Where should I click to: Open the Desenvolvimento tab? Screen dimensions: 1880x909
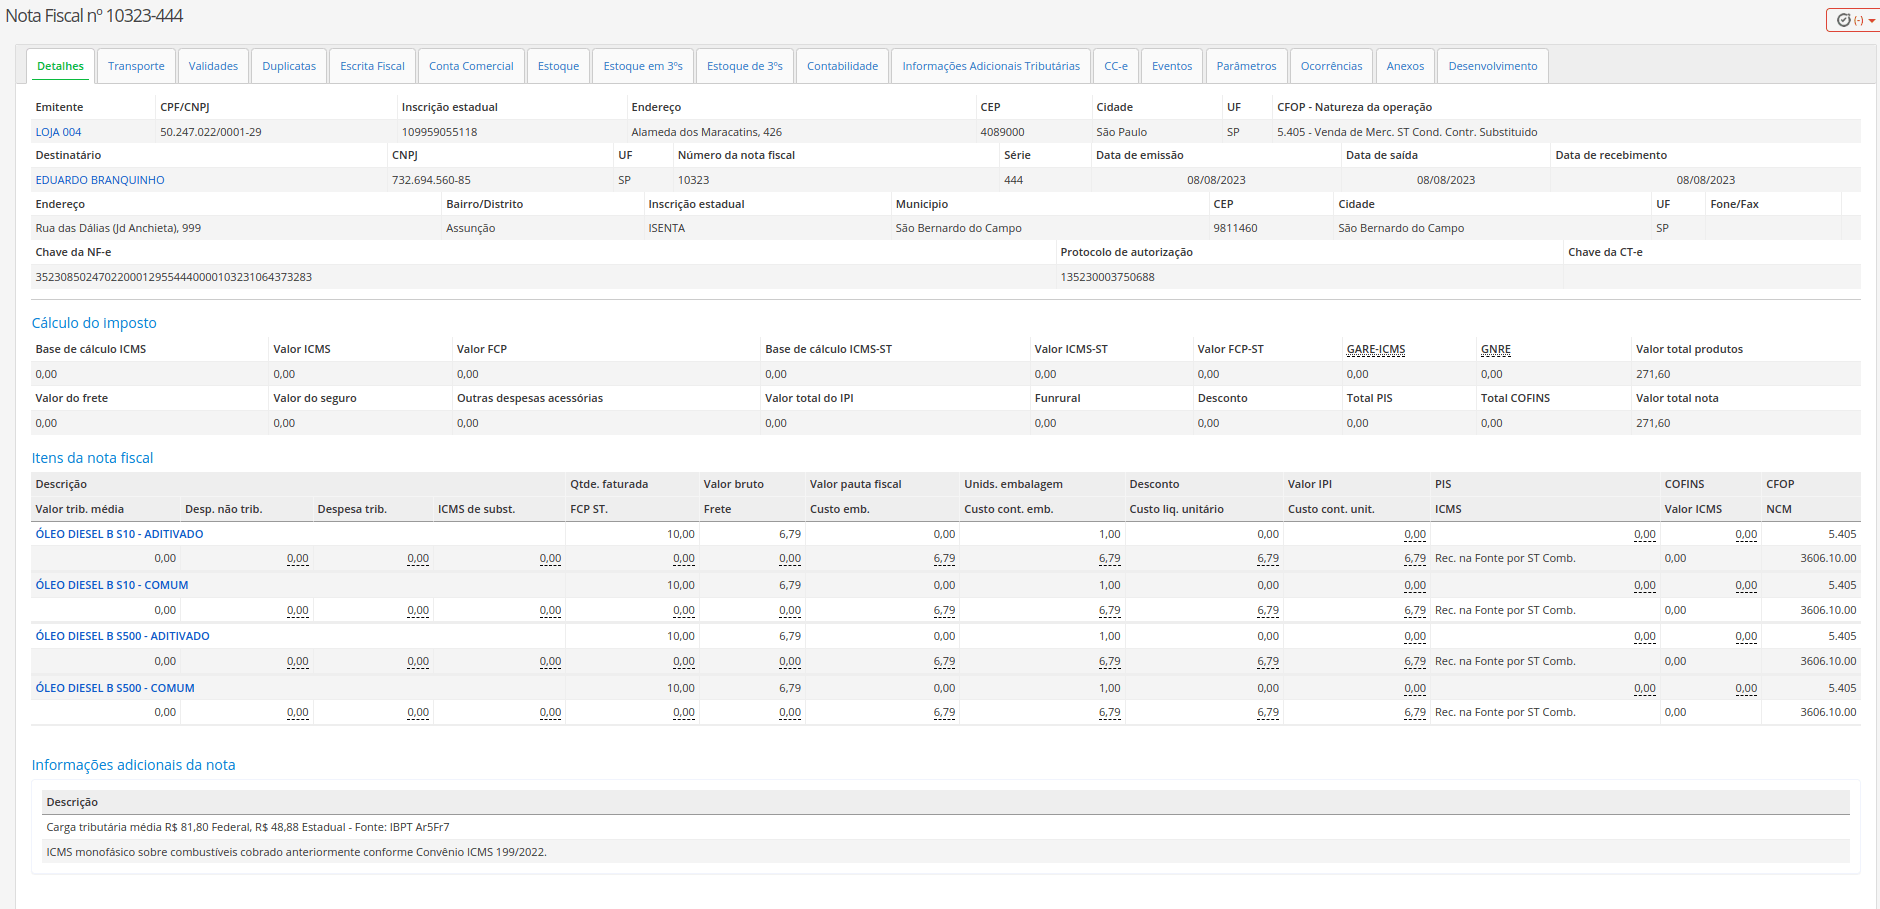pyautogui.click(x=1493, y=66)
